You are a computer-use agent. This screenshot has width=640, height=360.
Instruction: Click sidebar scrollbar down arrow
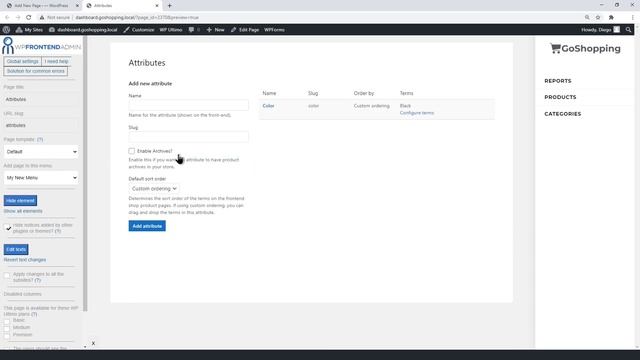[85, 347]
